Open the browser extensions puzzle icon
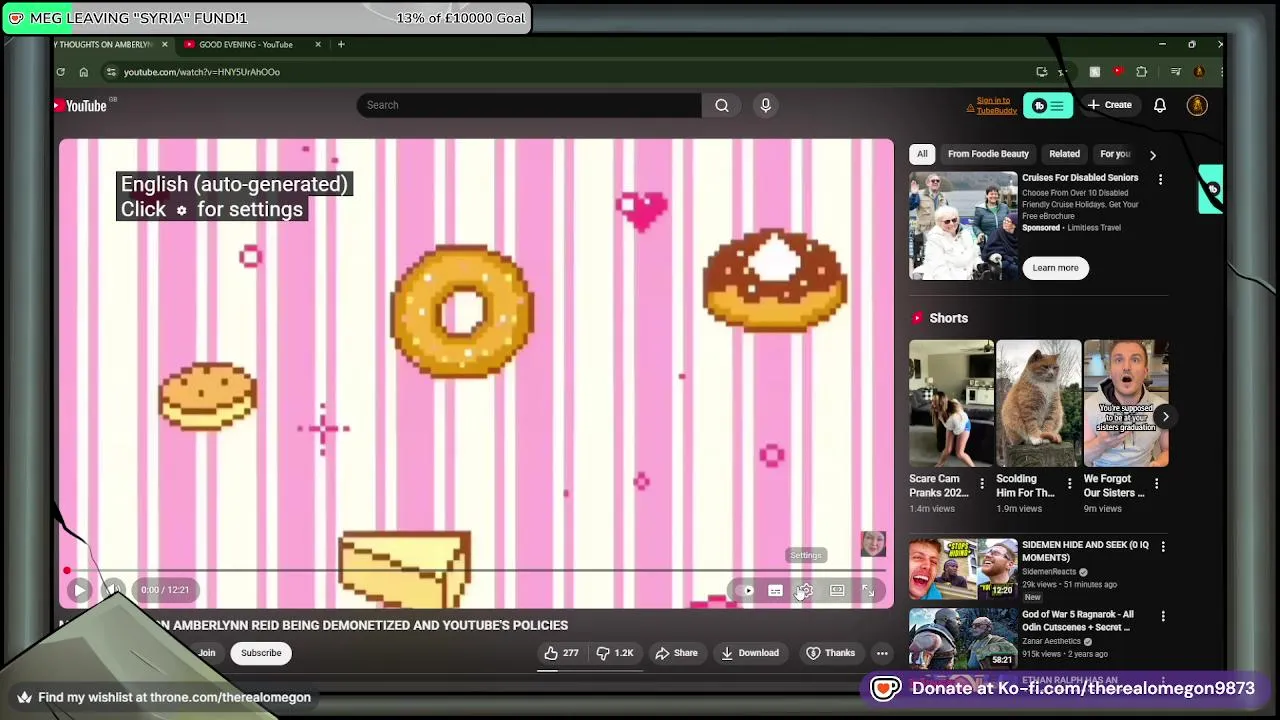 (x=1141, y=72)
